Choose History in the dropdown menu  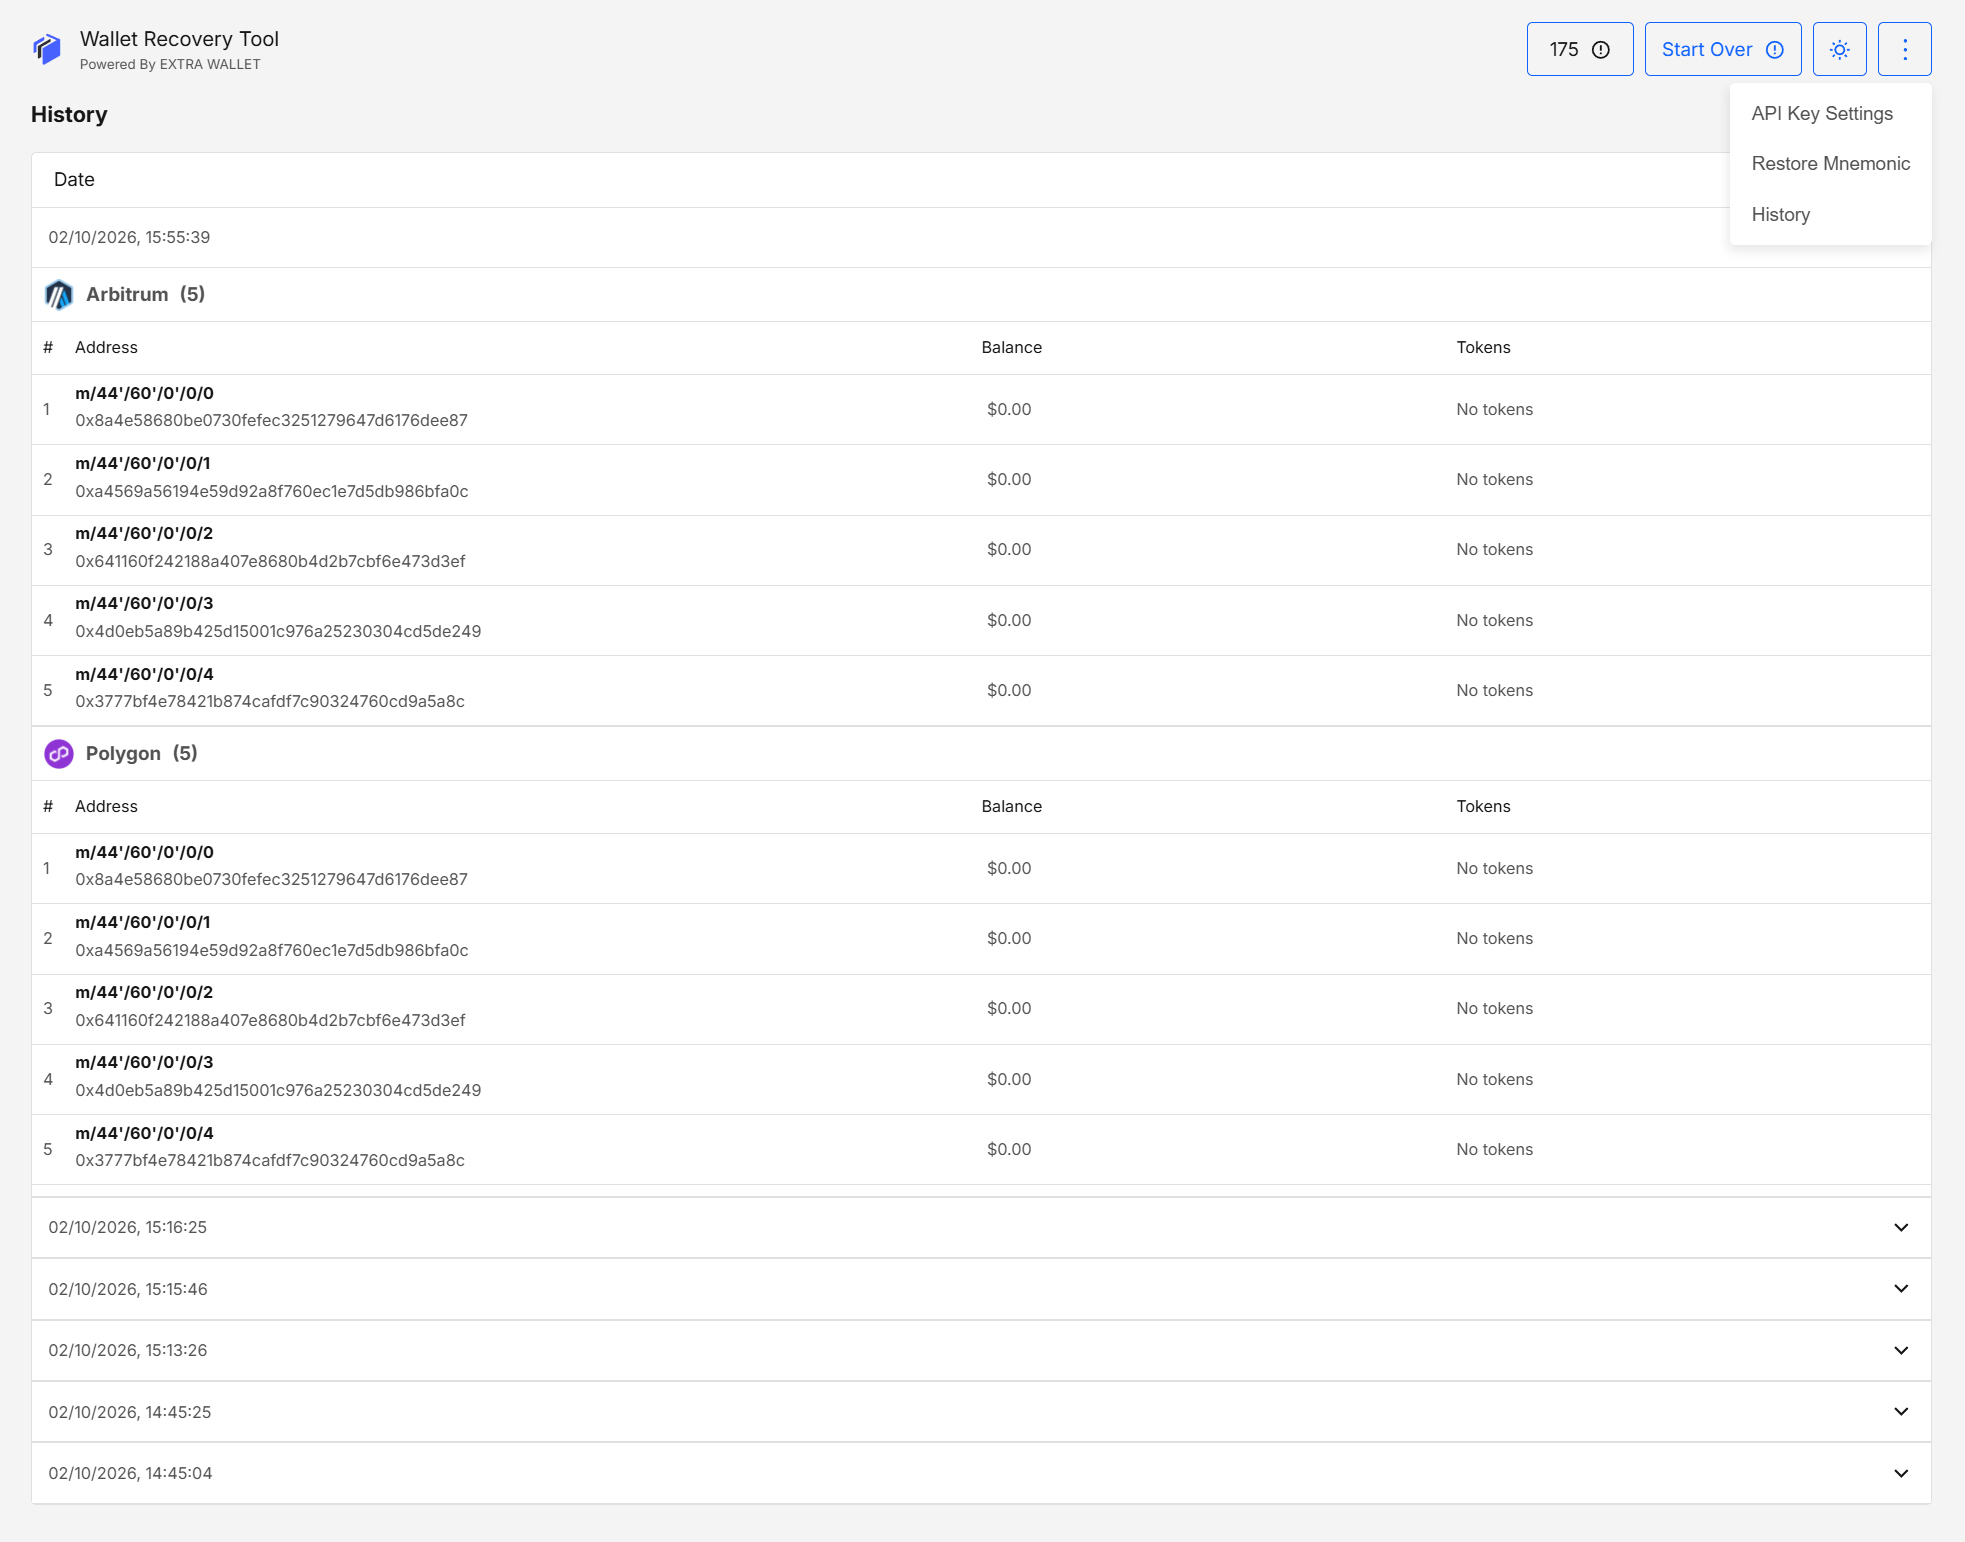coord(1780,215)
